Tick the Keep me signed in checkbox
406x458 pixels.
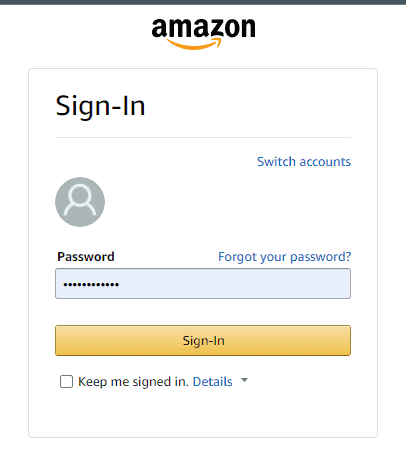point(66,381)
